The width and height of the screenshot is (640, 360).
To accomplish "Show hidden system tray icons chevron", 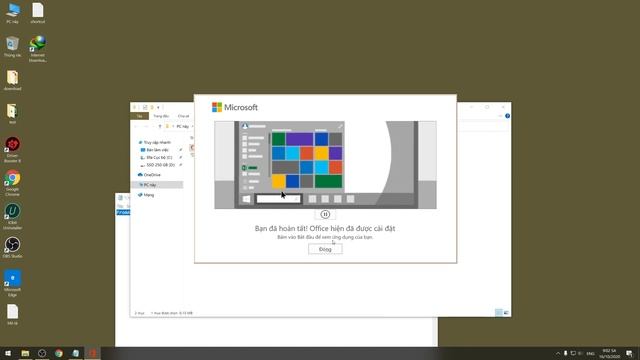I will coord(558,353).
